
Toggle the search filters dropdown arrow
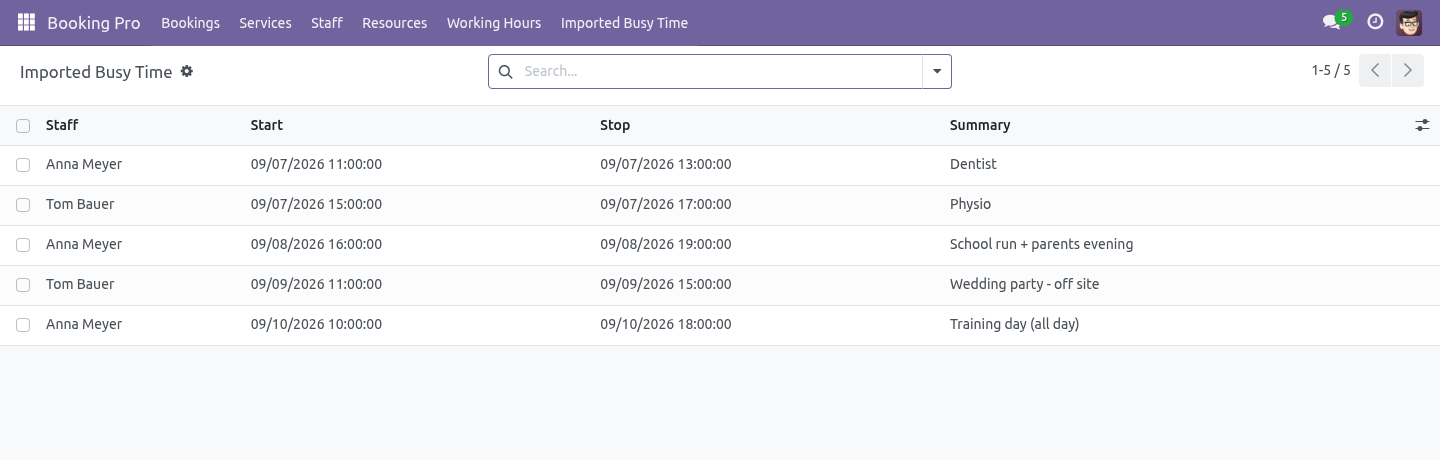937,72
